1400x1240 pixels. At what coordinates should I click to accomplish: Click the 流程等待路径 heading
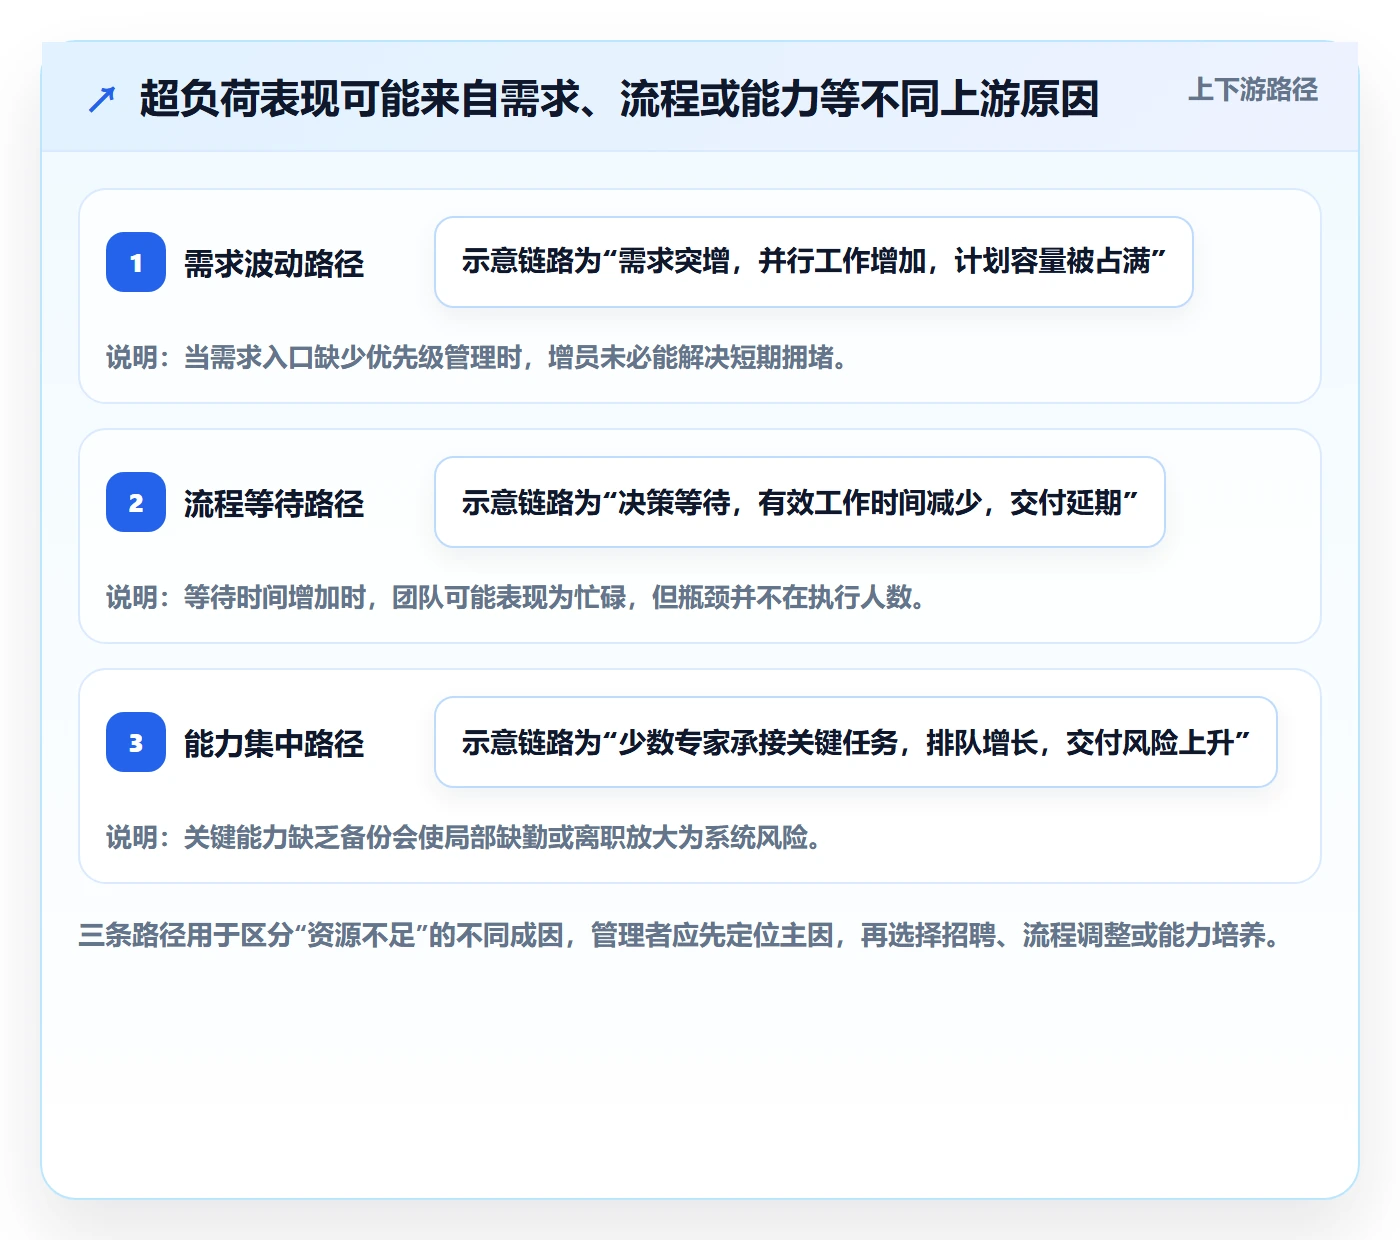pyautogui.click(x=274, y=504)
